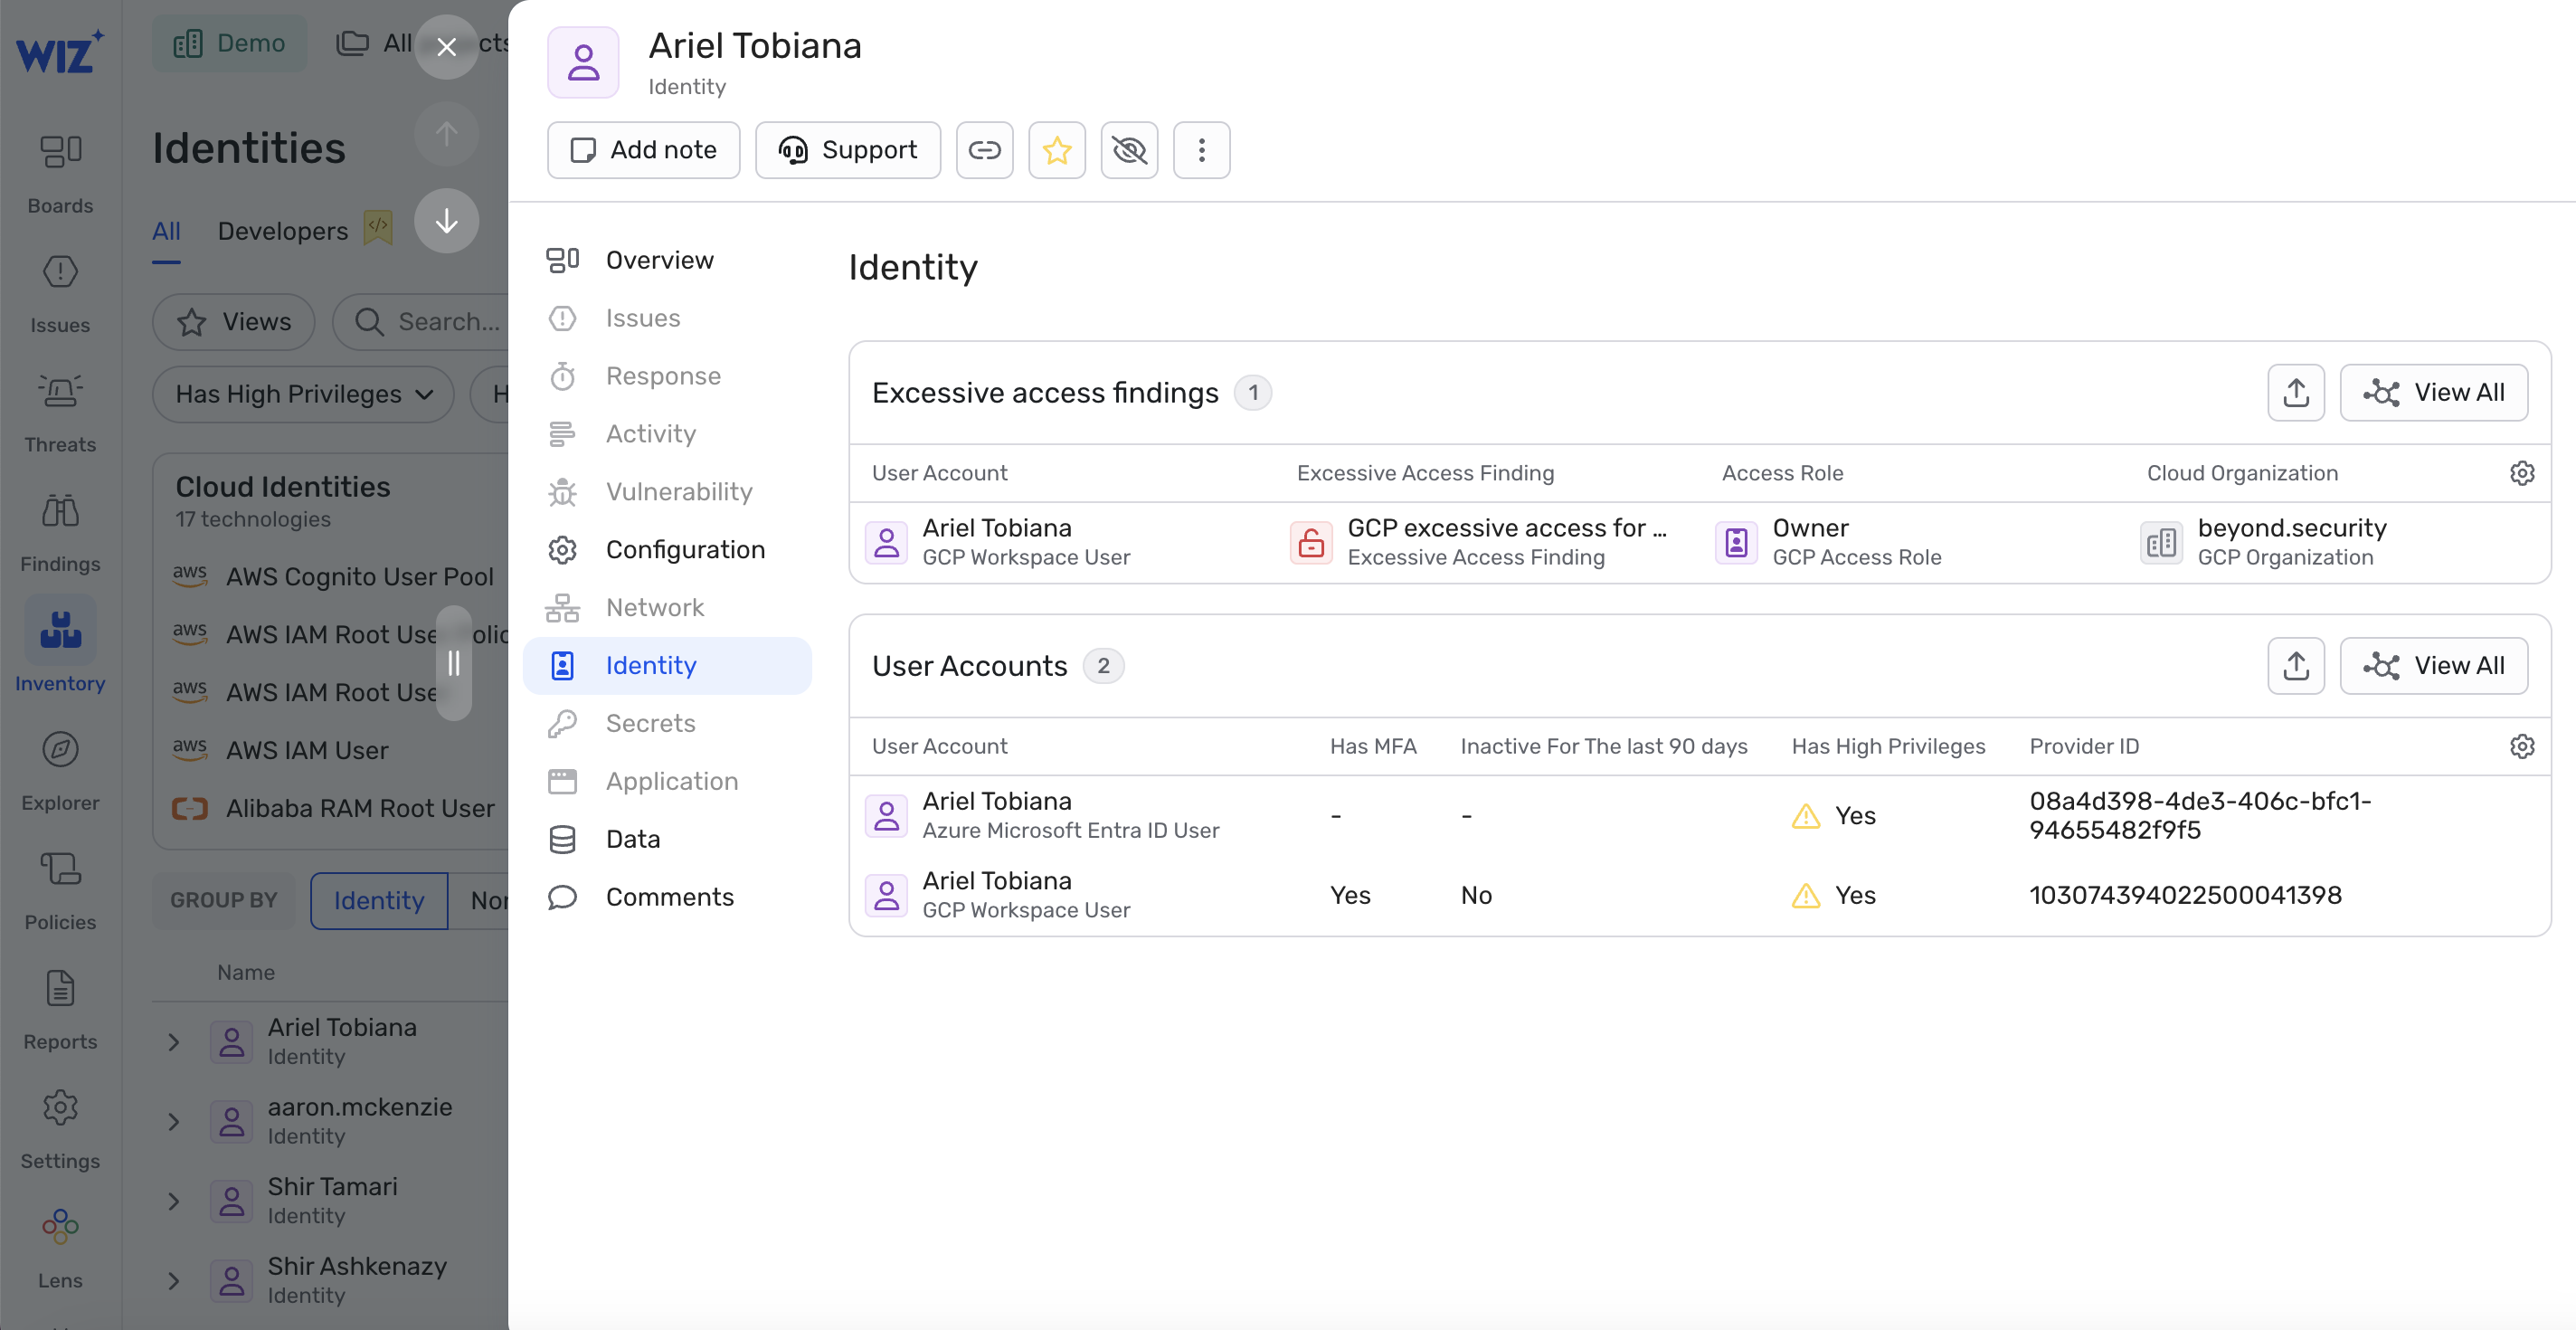Expand the Shir Ashkenazy identity row
The height and width of the screenshot is (1330, 2576).
point(174,1281)
